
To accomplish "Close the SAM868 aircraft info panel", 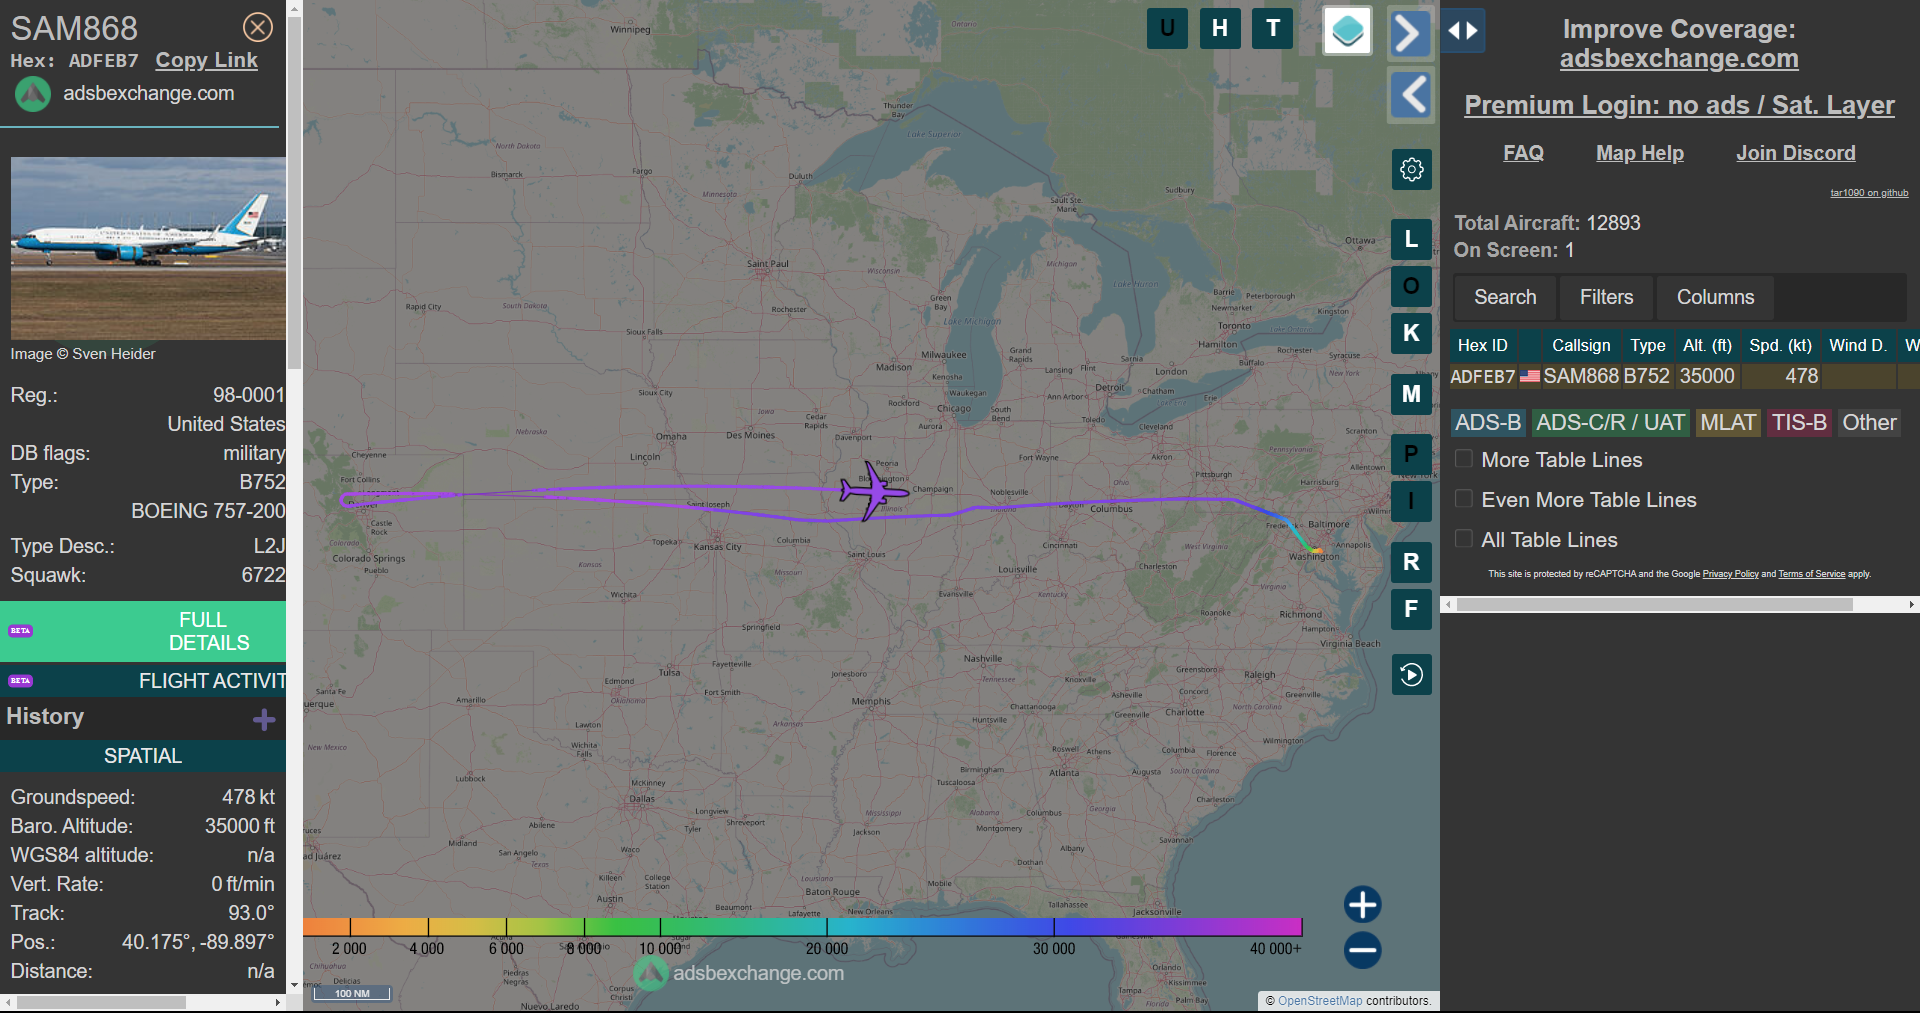I will point(258,27).
